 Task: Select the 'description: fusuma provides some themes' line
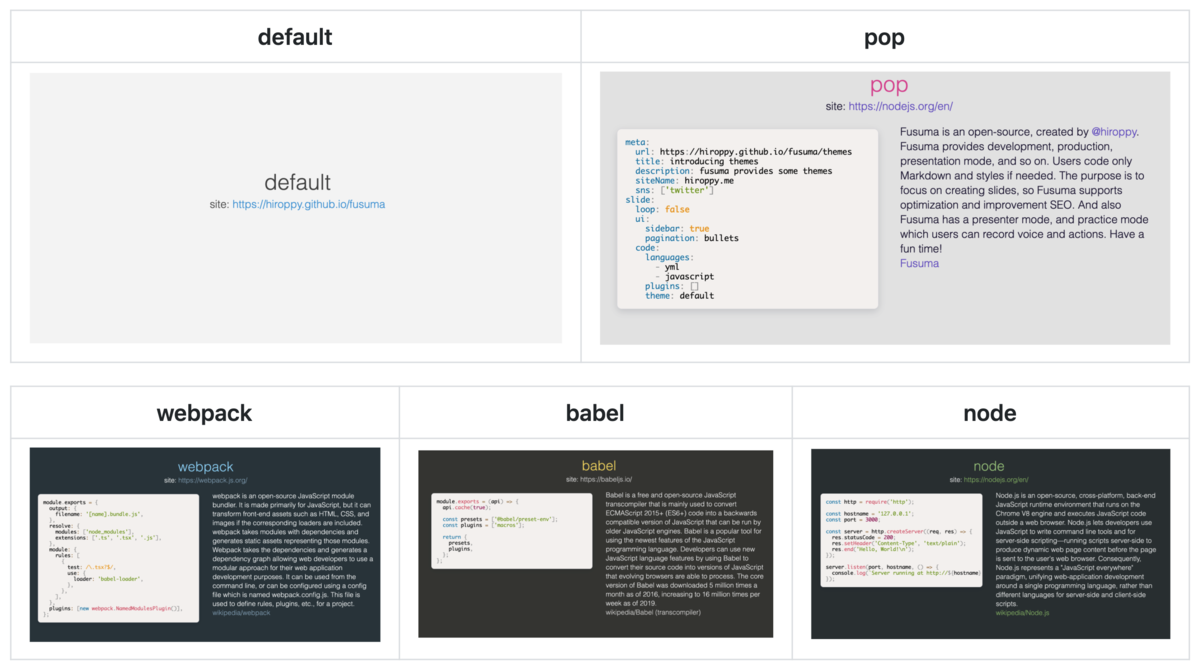[734, 171]
